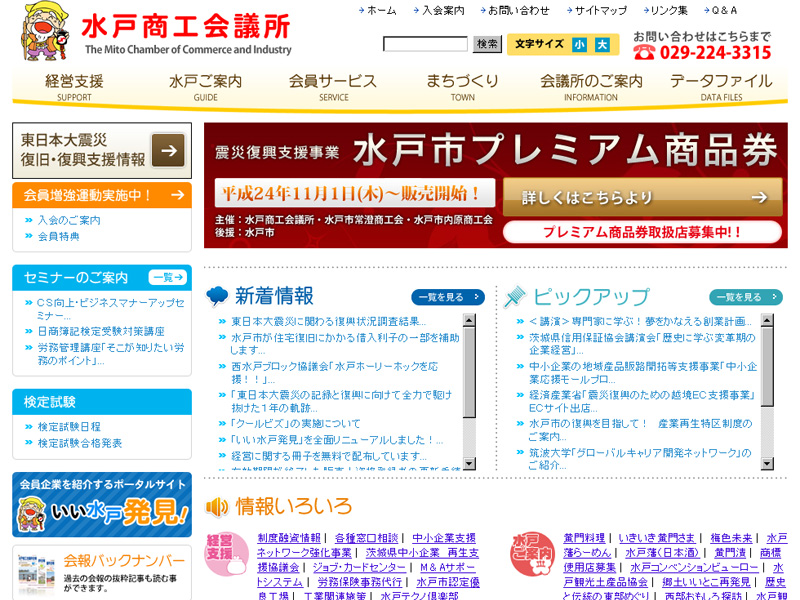The height and width of the screenshot is (600, 800).
Task: Open 会議所のご案内 INFORMATION menu
Action: (x=591, y=87)
